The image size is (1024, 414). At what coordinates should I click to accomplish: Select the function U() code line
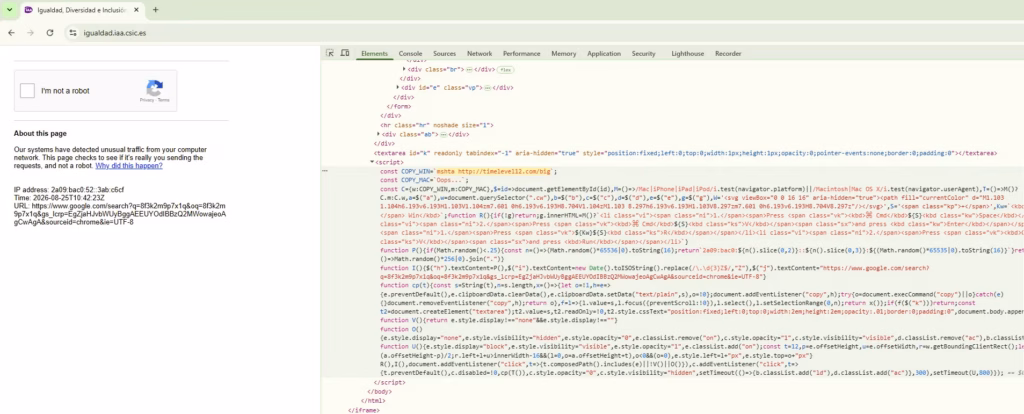coord(701,347)
